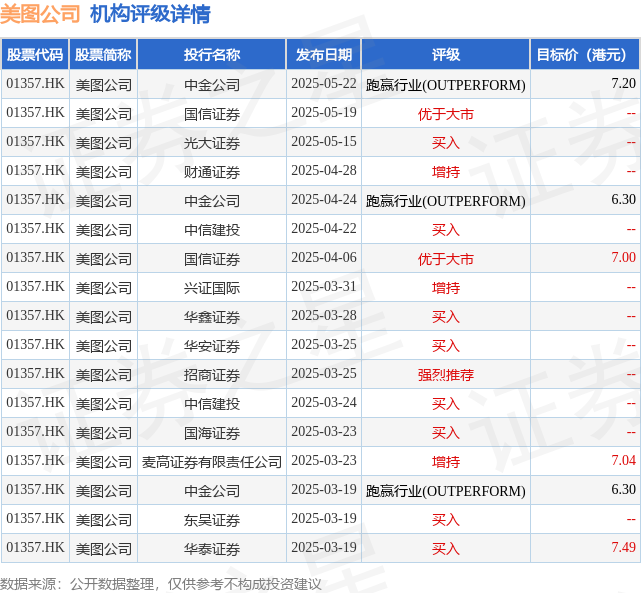Click 华泰证券 bank name
The height and width of the screenshot is (593, 641).
(212, 549)
